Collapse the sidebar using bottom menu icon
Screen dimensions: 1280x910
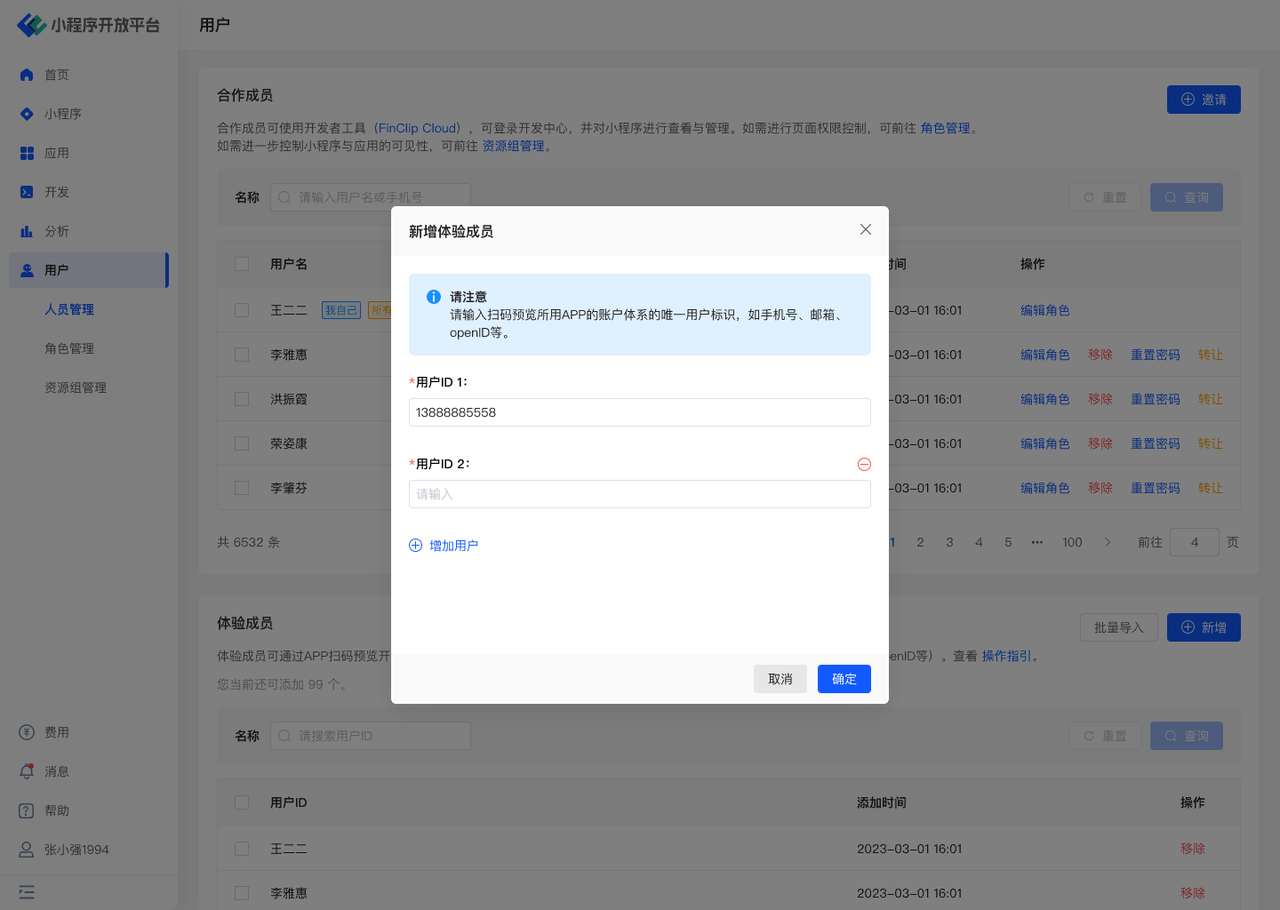pyautogui.click(x=27, y=891)
